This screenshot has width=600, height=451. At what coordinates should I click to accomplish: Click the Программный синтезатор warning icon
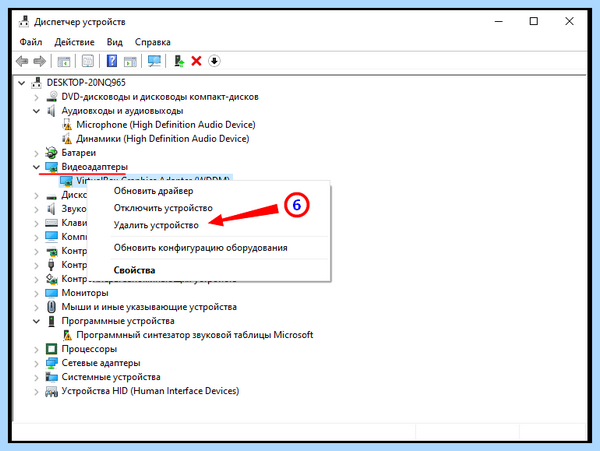point(67,335)
